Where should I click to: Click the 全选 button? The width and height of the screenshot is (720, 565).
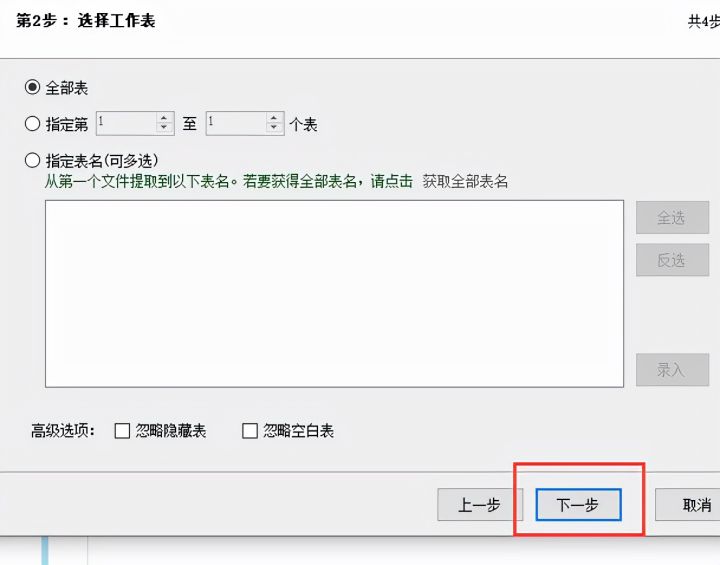click(672, 217)
